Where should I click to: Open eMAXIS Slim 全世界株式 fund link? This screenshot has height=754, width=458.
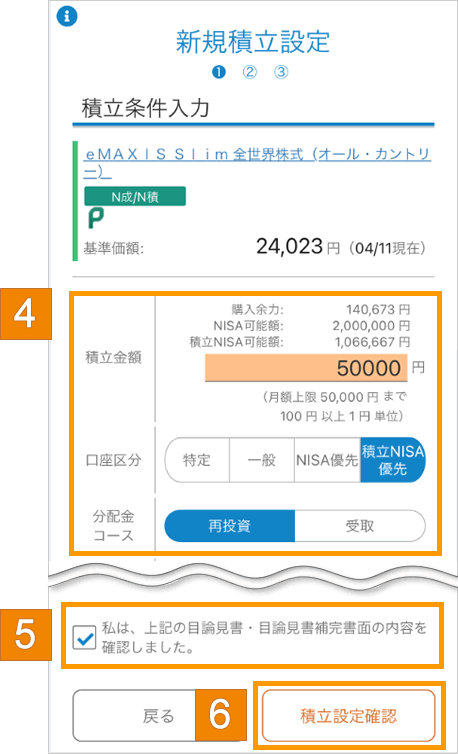(257, 163)
